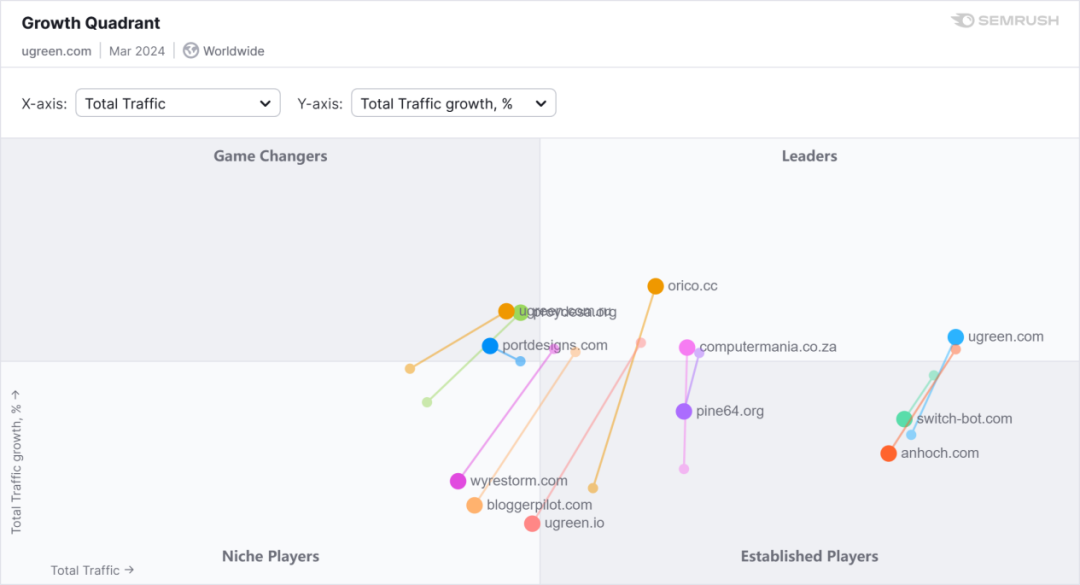Click the switch-bot.com label text
Viewport: 1080px width, 585px height.
tap(964, 419)
